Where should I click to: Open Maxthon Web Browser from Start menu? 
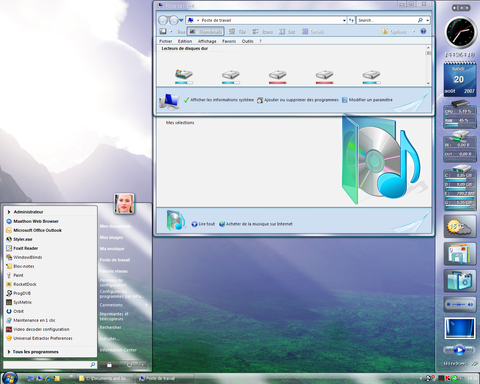pos(33,221)
